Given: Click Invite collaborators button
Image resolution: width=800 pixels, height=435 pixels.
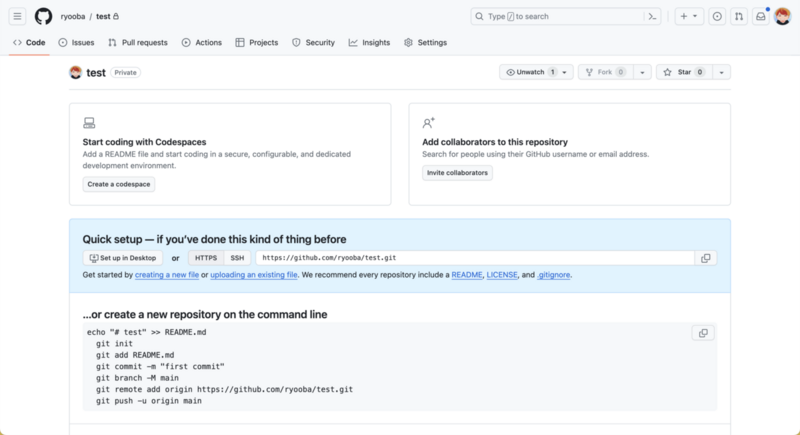Looking at the screenshot, I should point(457,173).
